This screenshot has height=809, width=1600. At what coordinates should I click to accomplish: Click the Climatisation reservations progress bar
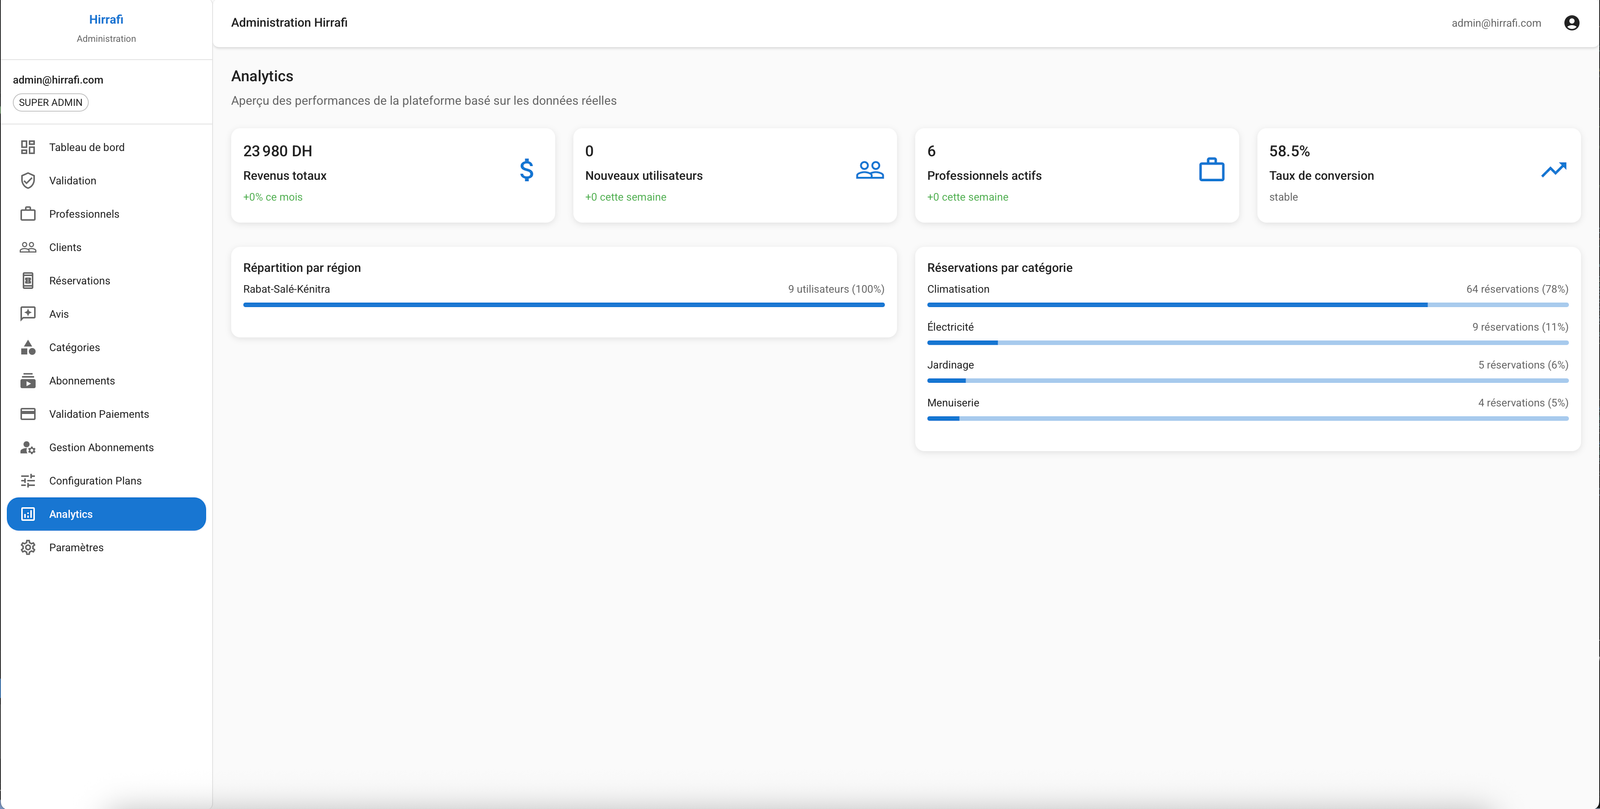[1248, 305]
